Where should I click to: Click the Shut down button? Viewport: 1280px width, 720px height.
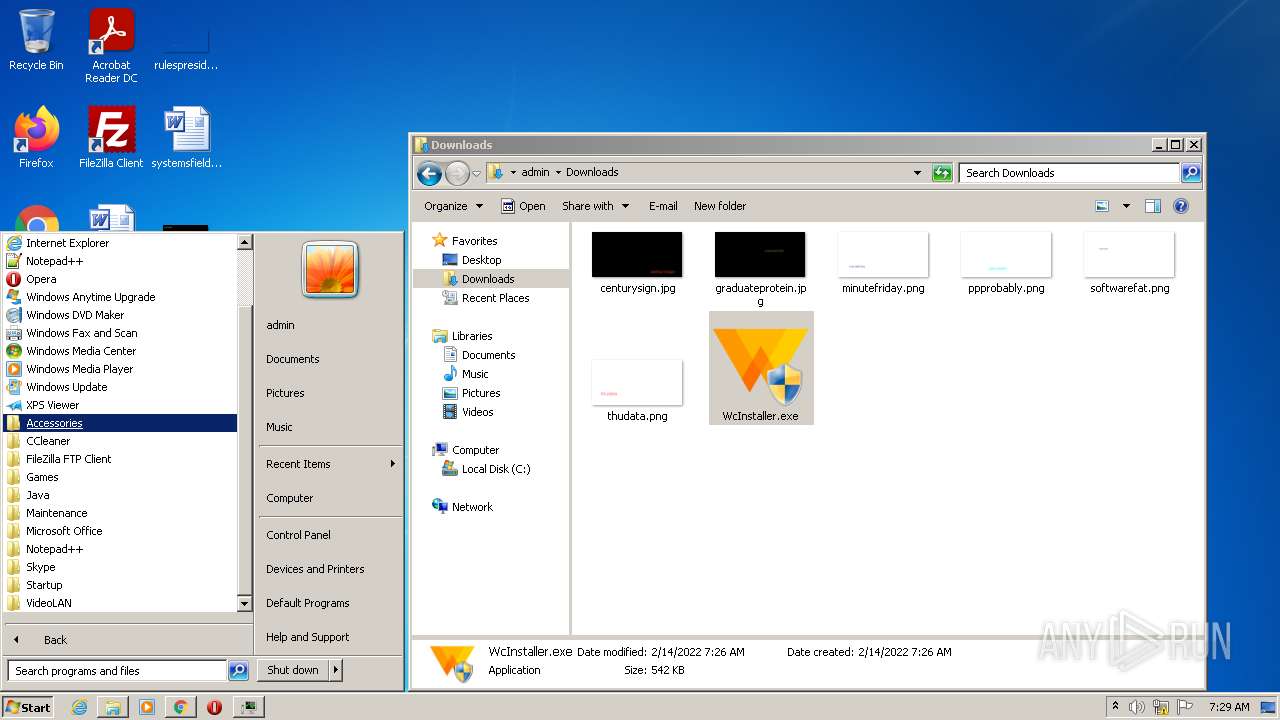pyautogui.click(x=292, y=670)
